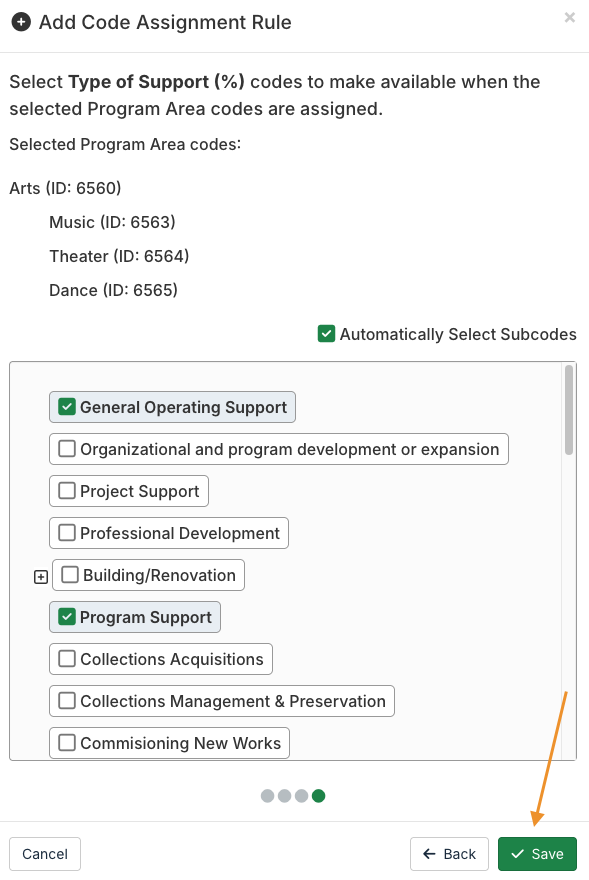This screenshot has width=589, height=880.
Task: Enable Commisioning New Works code
Action: (67, 742)
